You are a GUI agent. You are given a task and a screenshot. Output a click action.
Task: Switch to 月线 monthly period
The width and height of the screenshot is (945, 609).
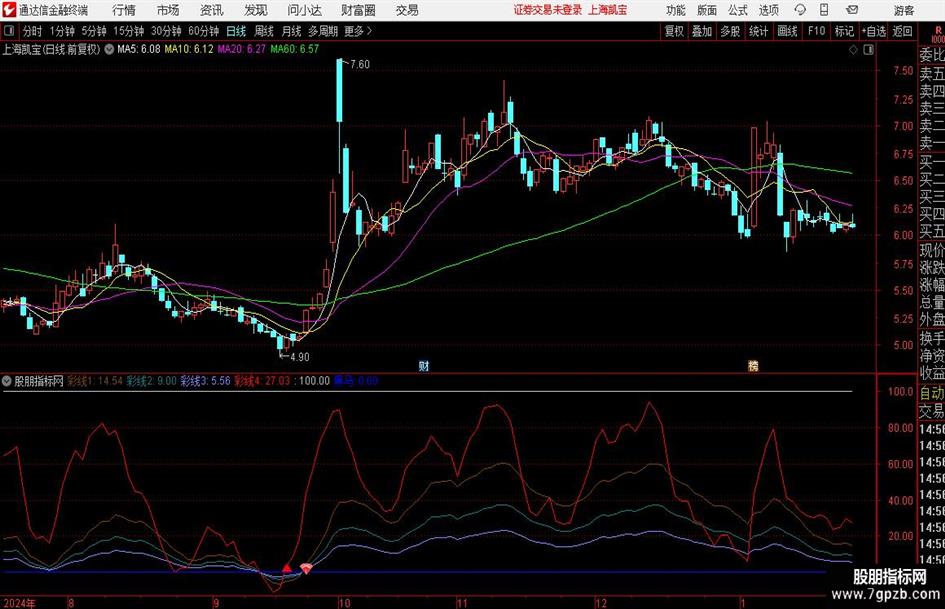click(x=292, y=31)
